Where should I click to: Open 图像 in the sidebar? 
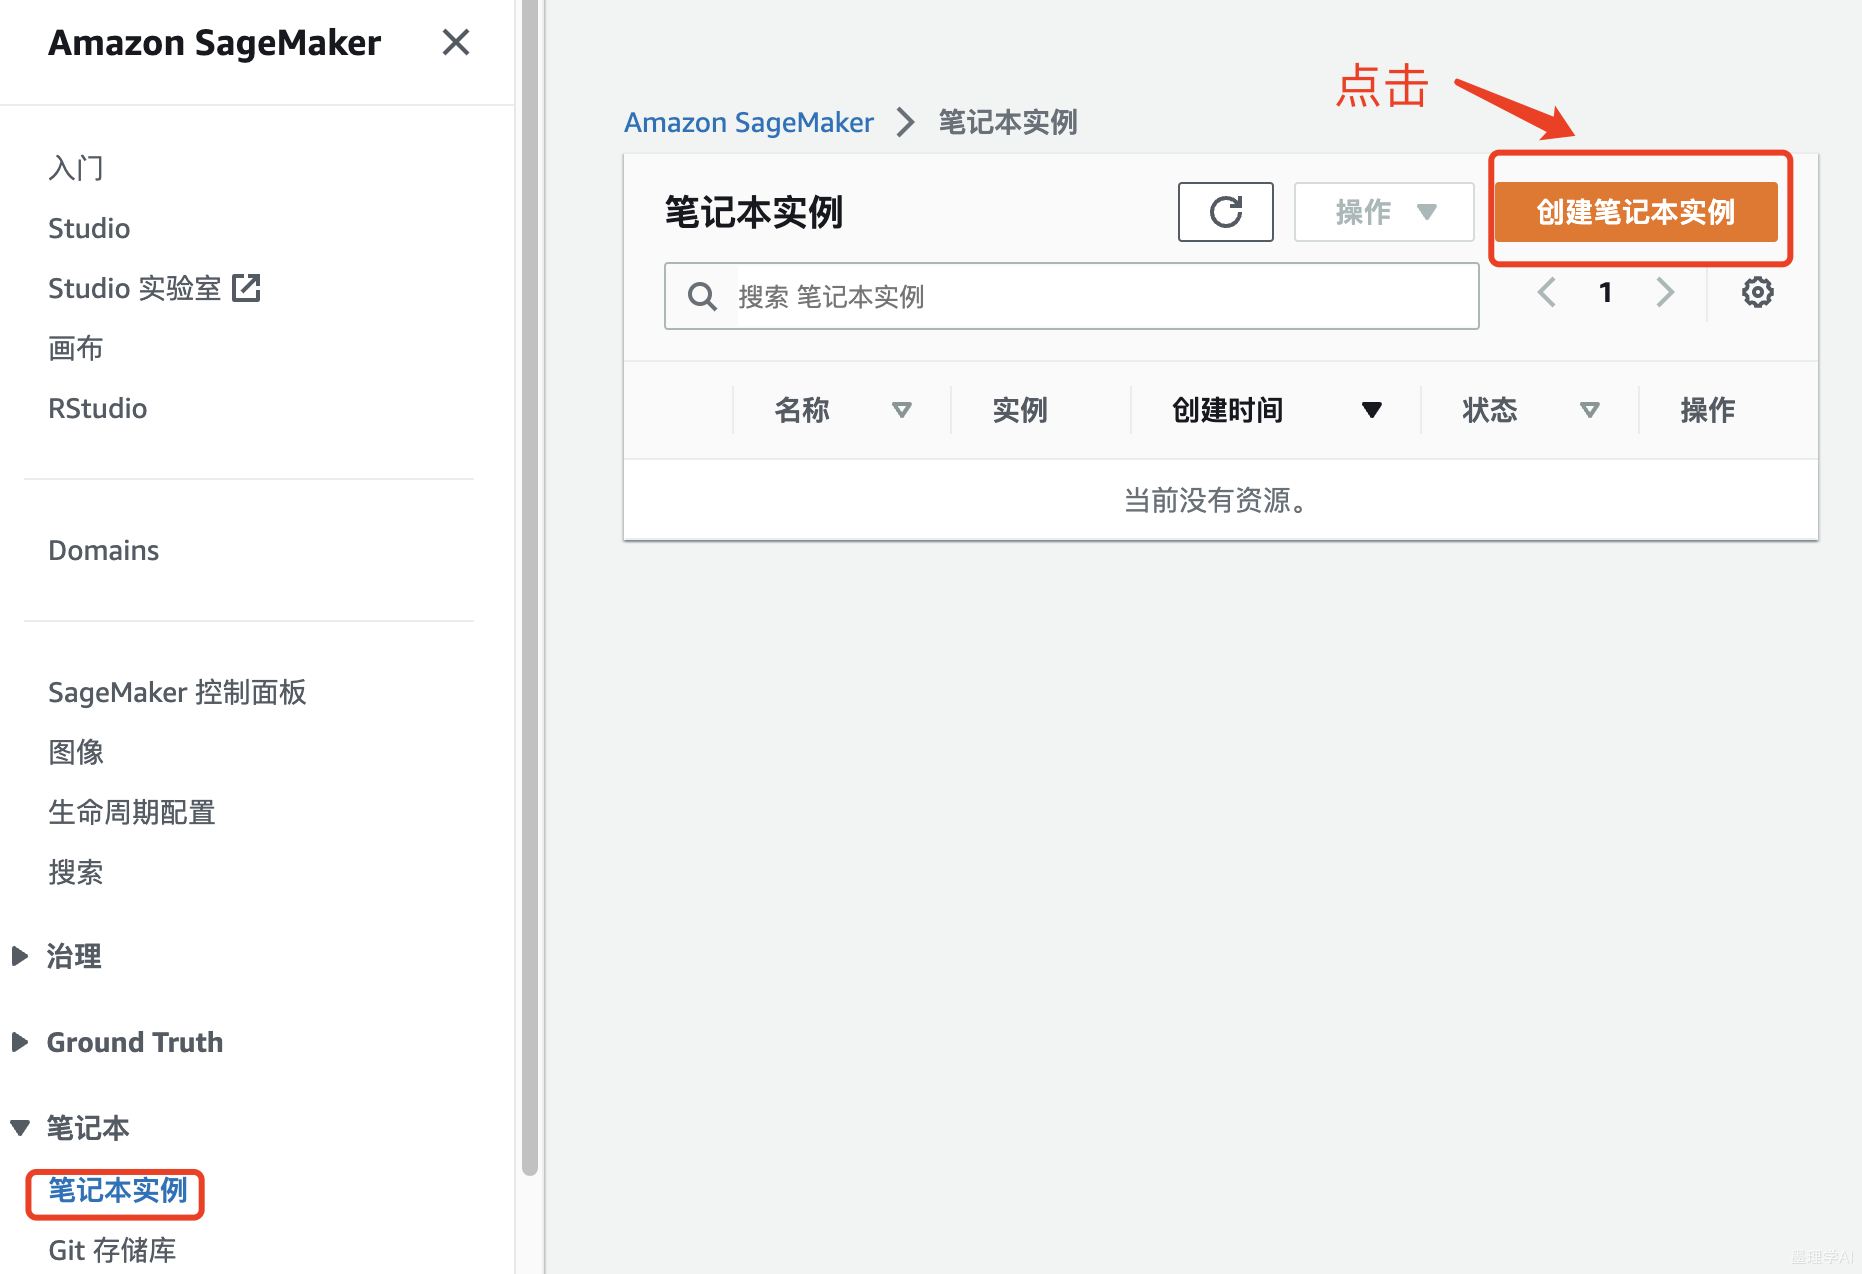(x=76, y=752)
